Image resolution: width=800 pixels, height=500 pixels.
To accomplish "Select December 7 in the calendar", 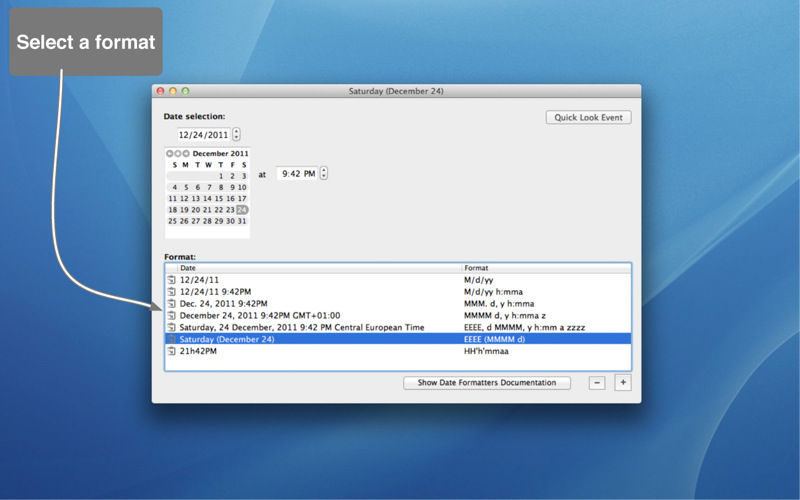I will tap(209, 187).
